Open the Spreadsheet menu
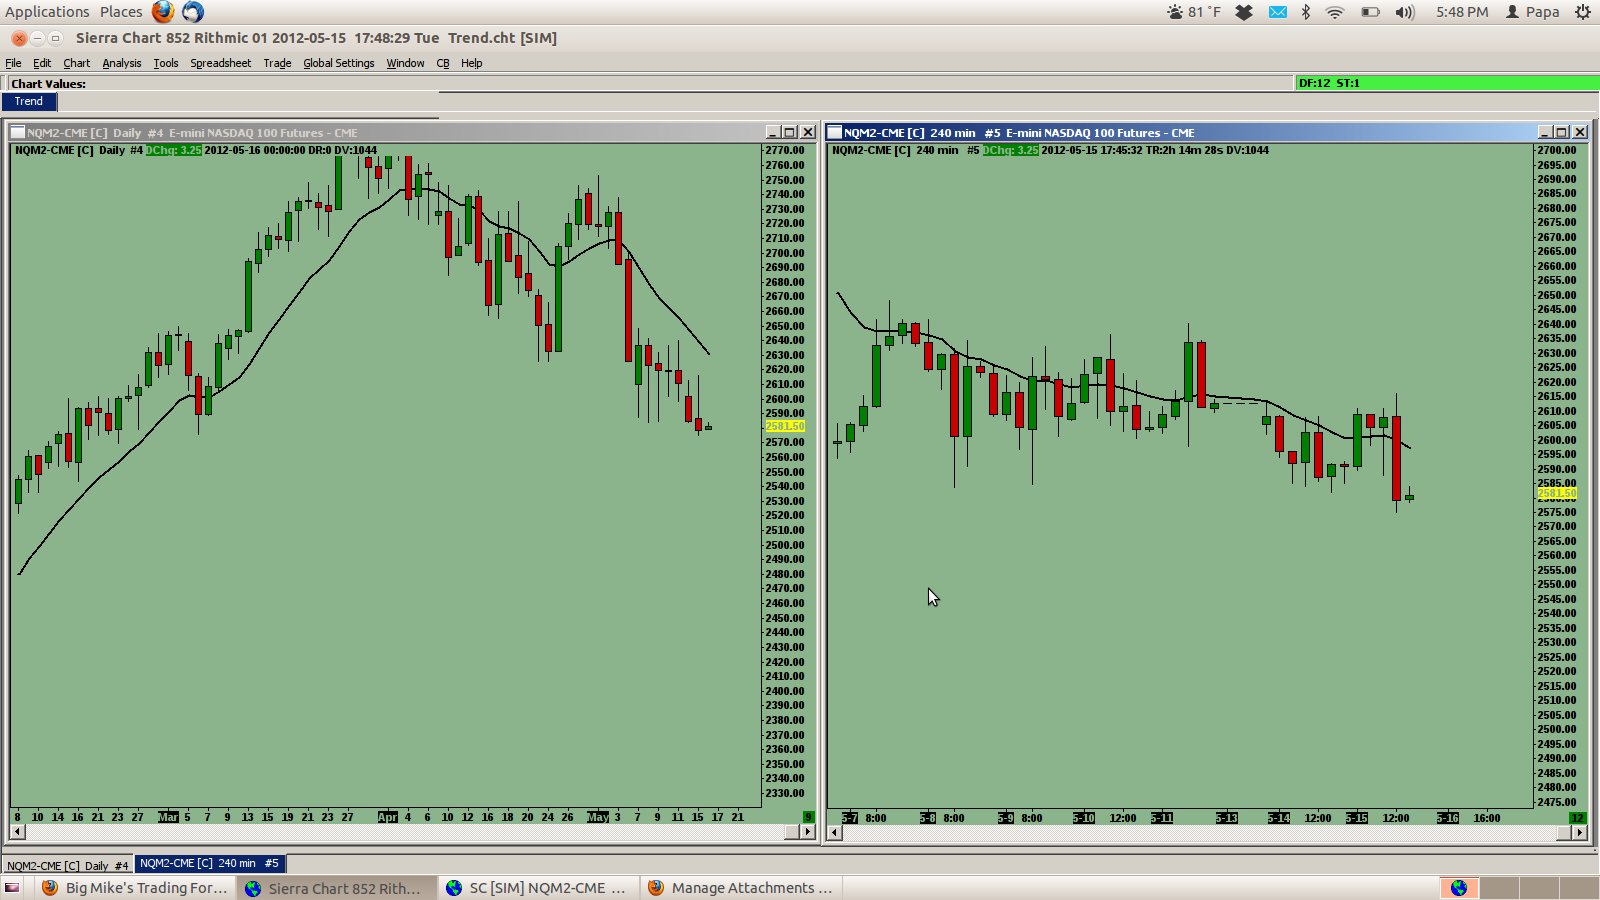 click(x=221, y=63)
